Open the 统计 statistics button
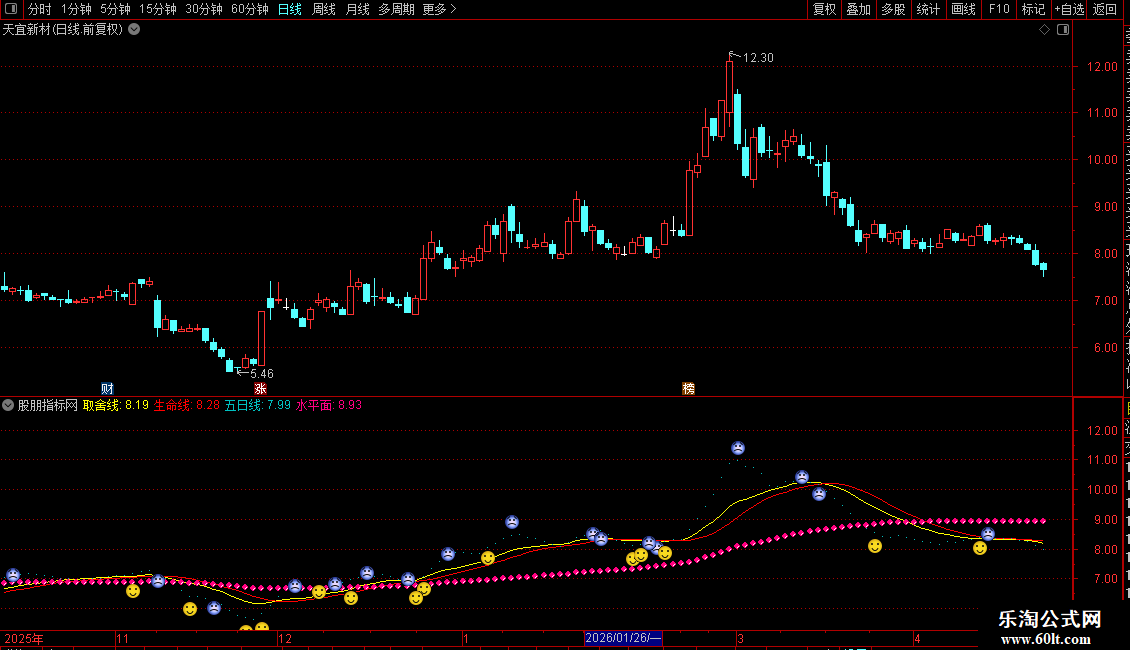Viewport: 1130px width, 650px height. click(x=927, y=9)
